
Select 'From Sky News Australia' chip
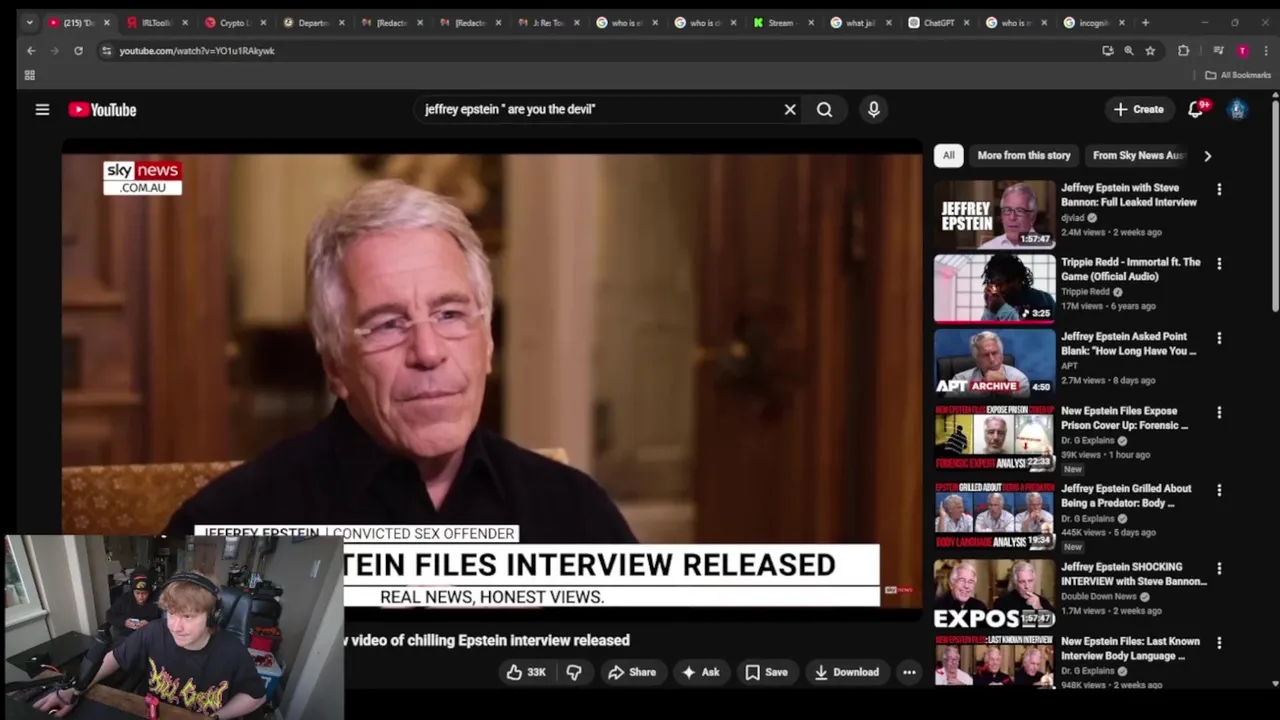click(1138, 155)
